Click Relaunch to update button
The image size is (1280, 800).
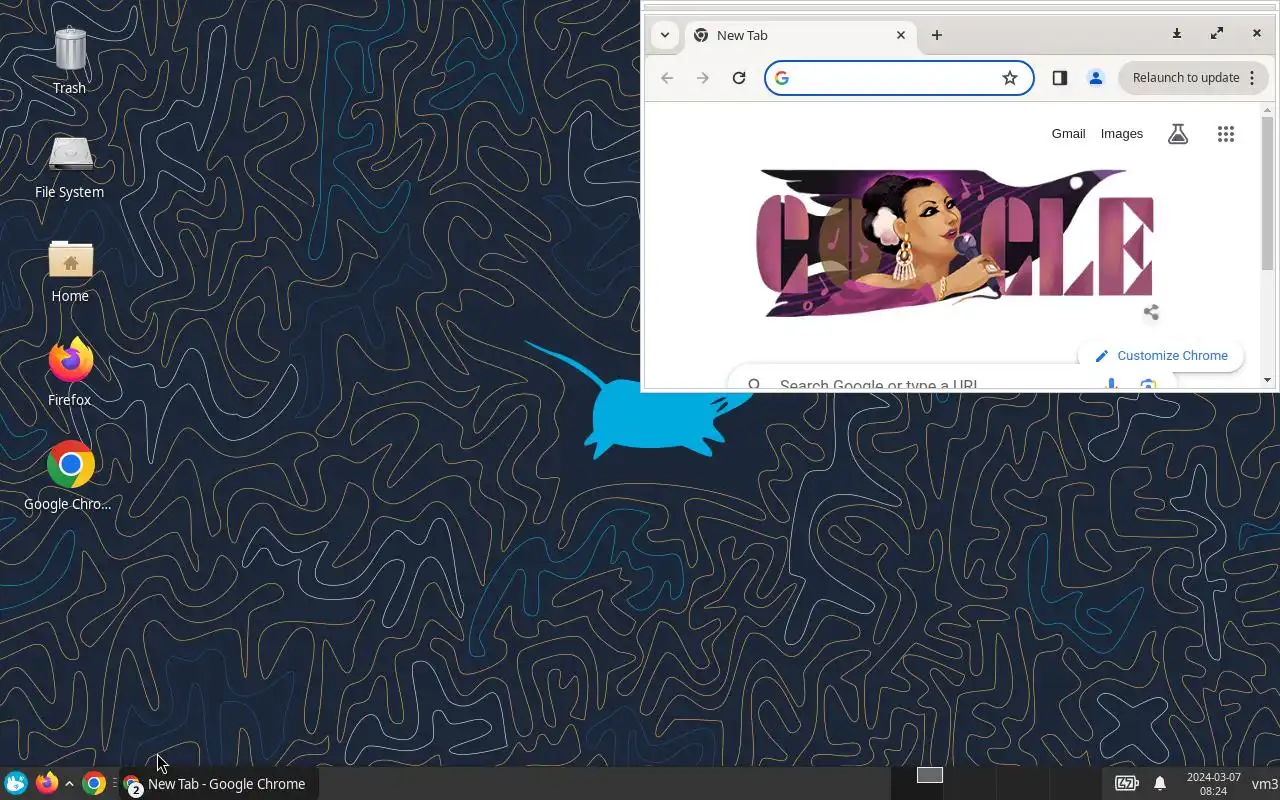pyautogui.click(x=1186, y=78)
